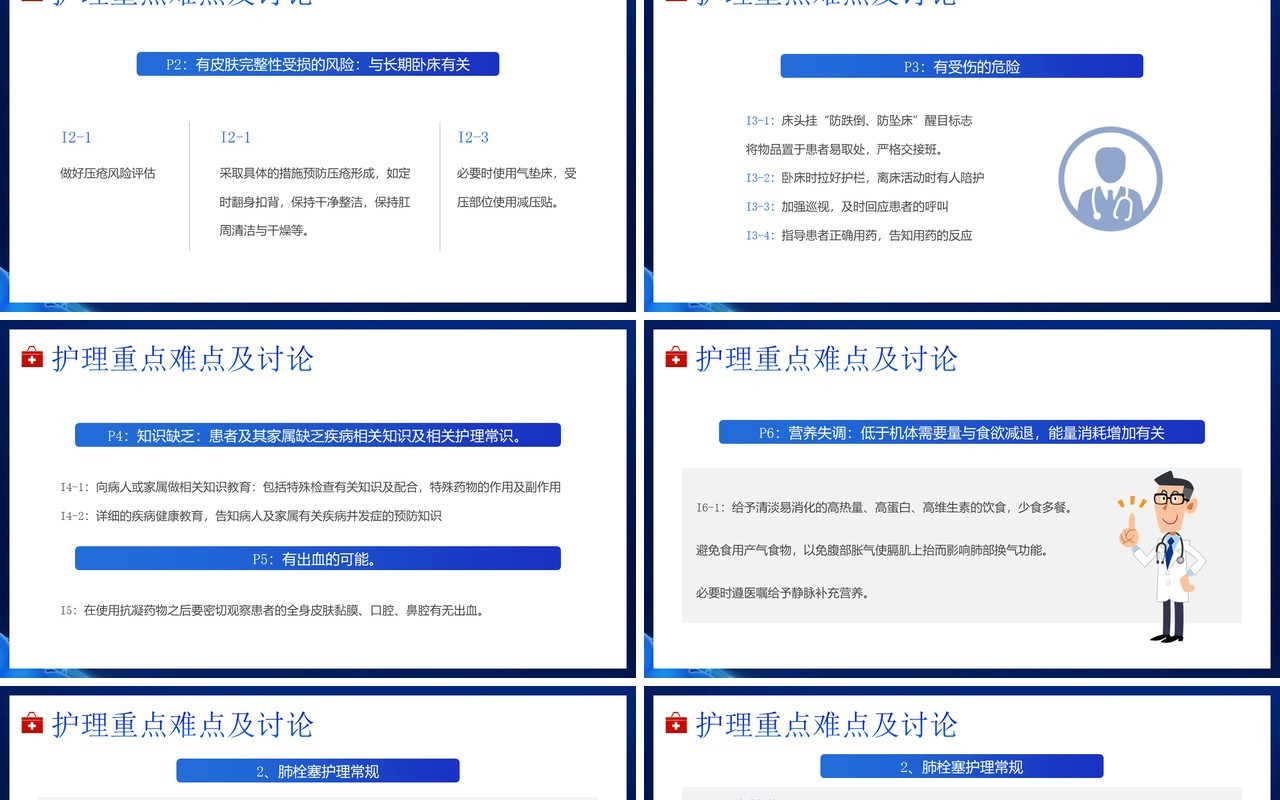1280x800 pixels.
Task: Click the I2-3 column heading
Action: [473, 137]
